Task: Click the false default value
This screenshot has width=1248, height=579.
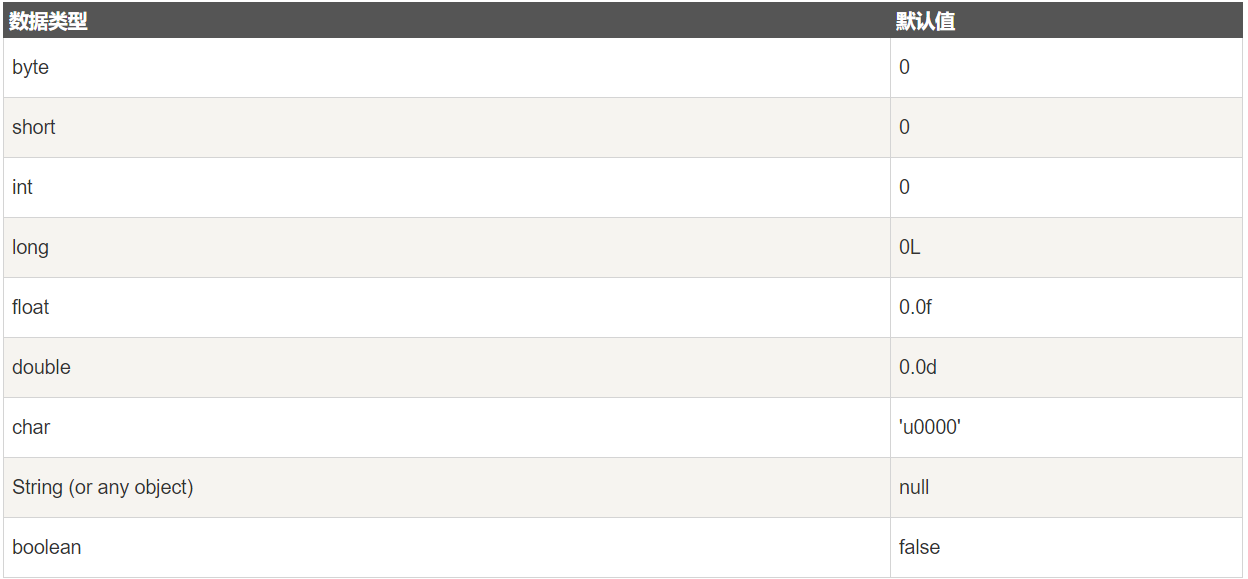Action: click(919, 548)
